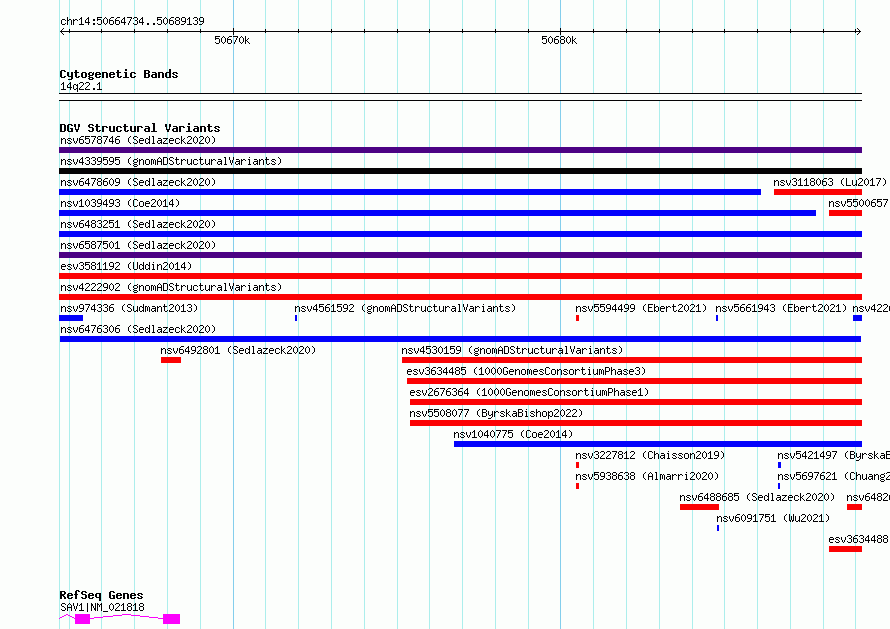This screenshot has width=890, height=629.
Task: Select esv3634485 (1000GenomesConsortiumPhase3) label
Action: pos(526,371)
